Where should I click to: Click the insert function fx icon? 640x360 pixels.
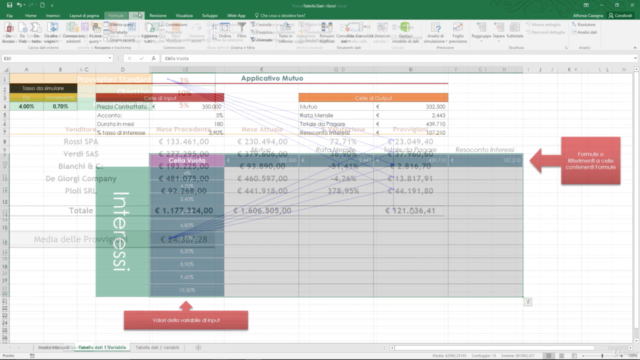tap(153, 58)
